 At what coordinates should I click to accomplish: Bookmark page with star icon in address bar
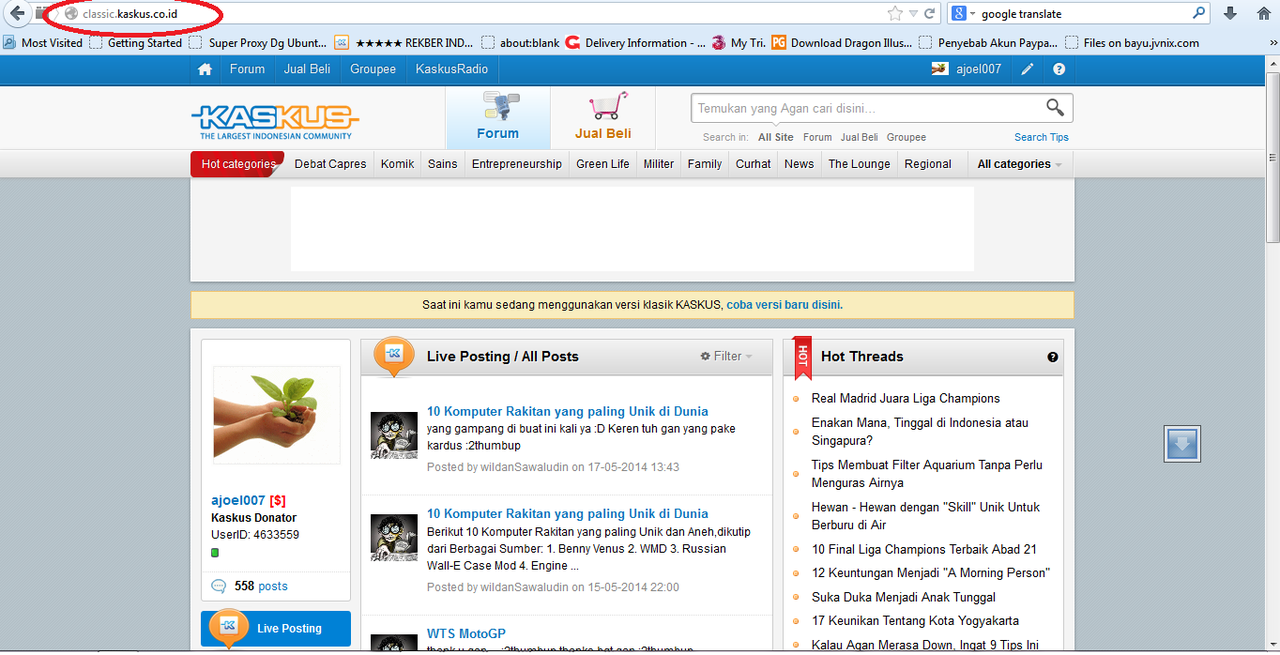tap(894, 14)
